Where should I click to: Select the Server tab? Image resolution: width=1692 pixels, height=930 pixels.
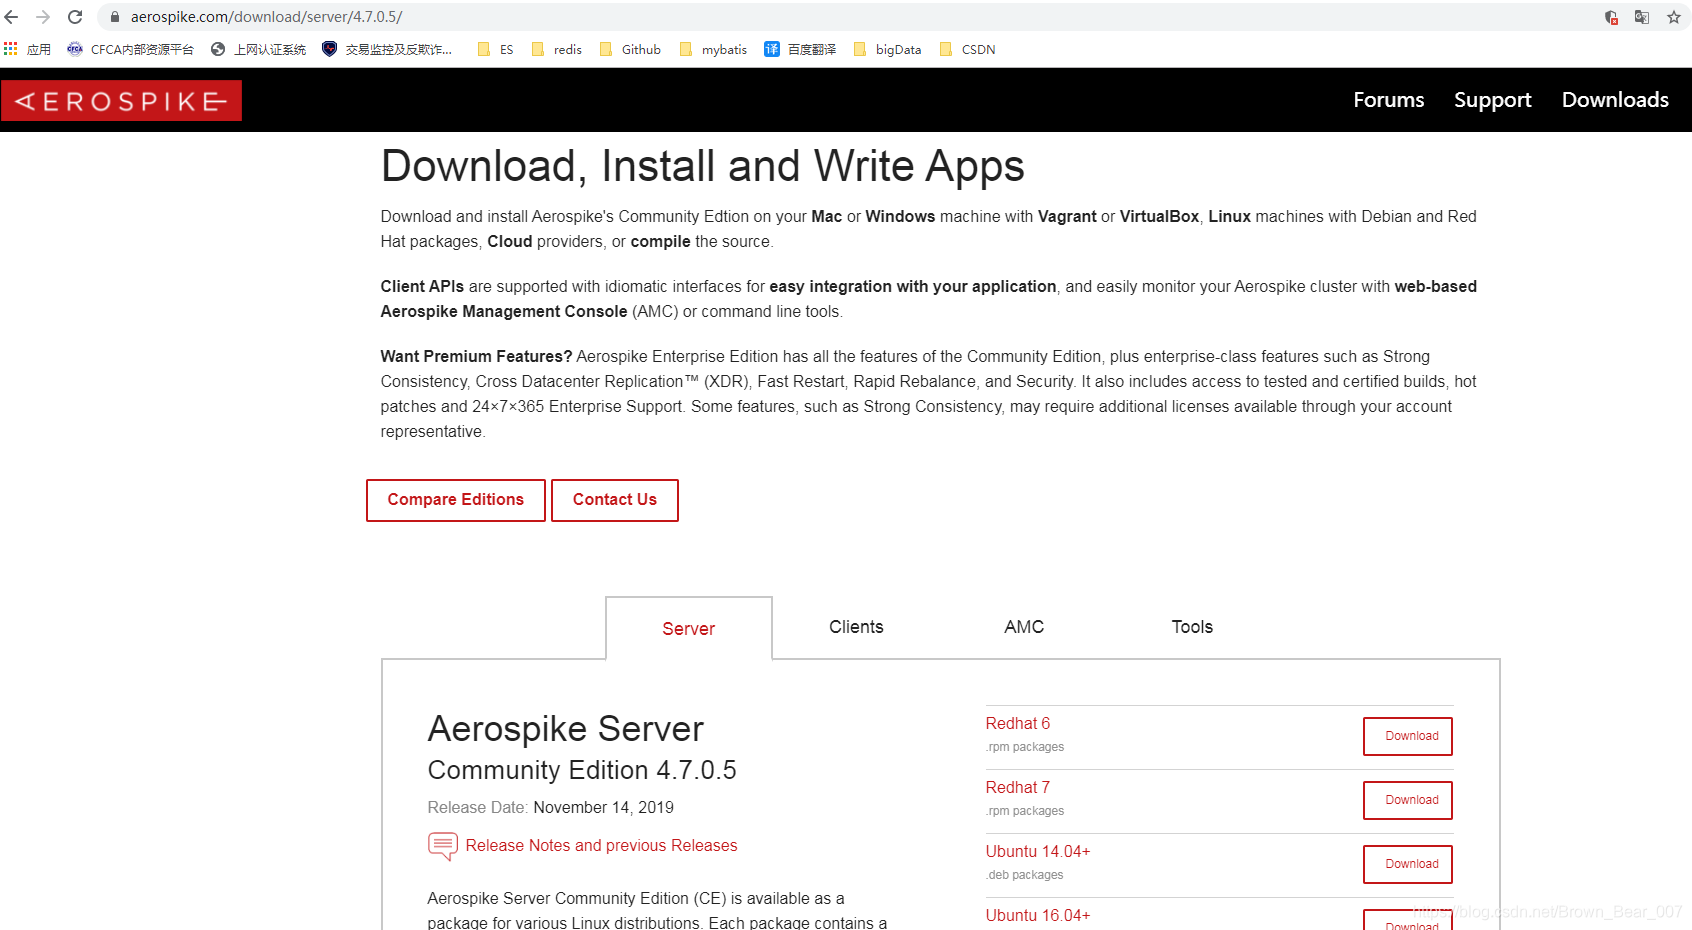pos(689,628)
